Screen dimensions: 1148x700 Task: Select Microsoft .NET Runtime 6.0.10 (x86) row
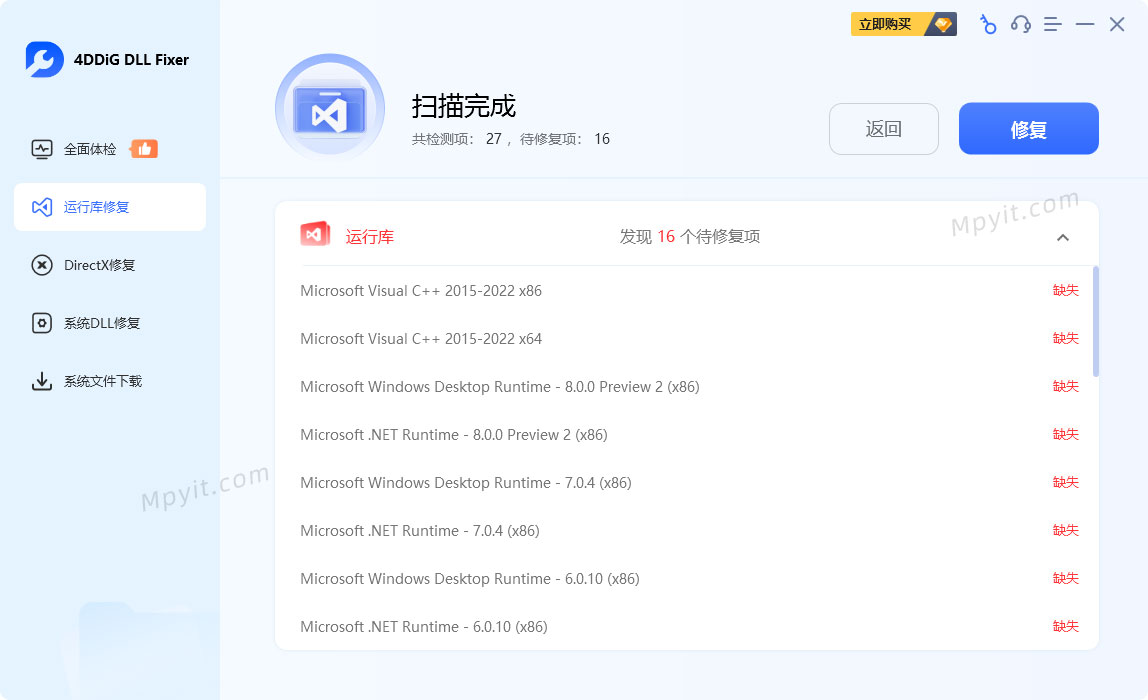click(x=689, y=626)
